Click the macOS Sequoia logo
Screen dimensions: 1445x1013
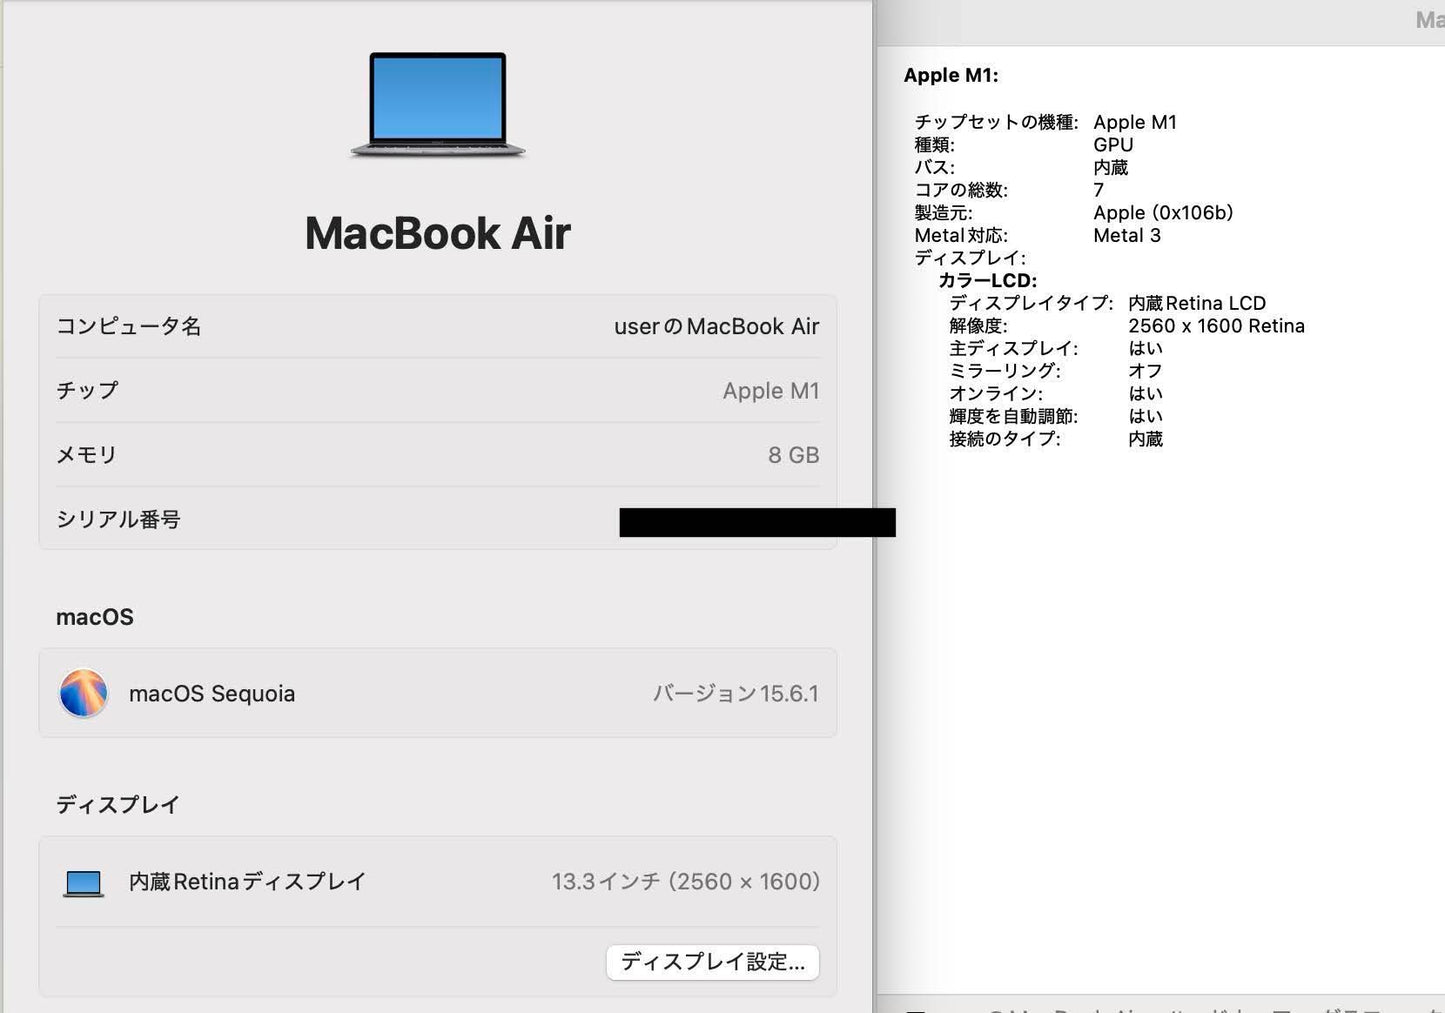83,693
